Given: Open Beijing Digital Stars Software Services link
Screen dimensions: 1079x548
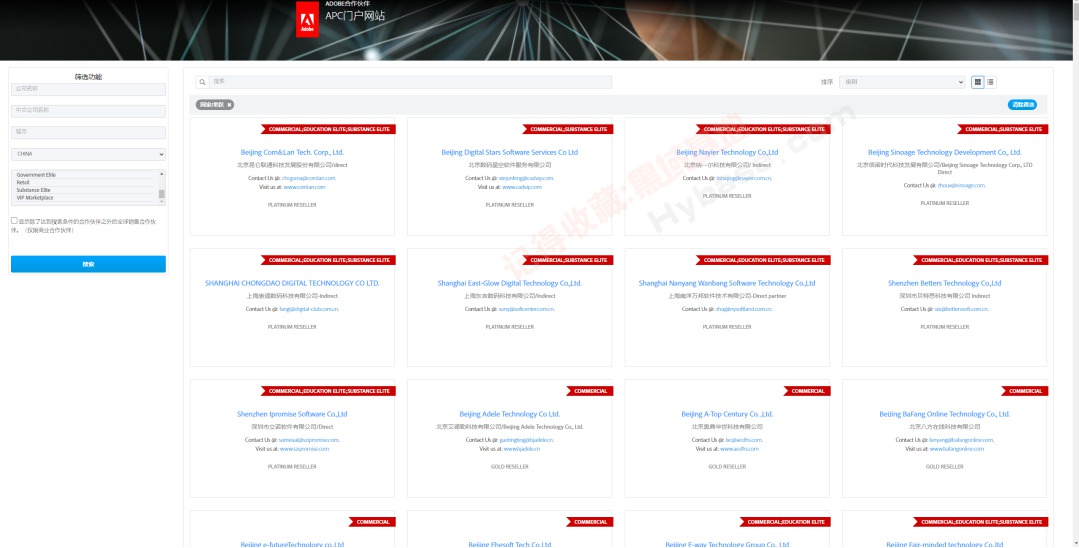Looking at the screenshot, I should (x=509, y=152).
